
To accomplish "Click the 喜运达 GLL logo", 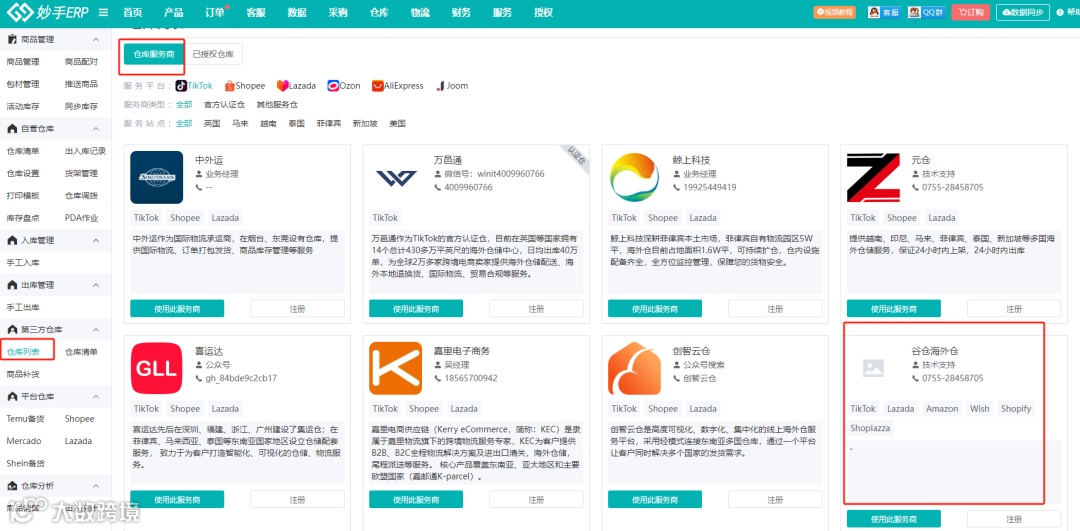I will point(156,368).
